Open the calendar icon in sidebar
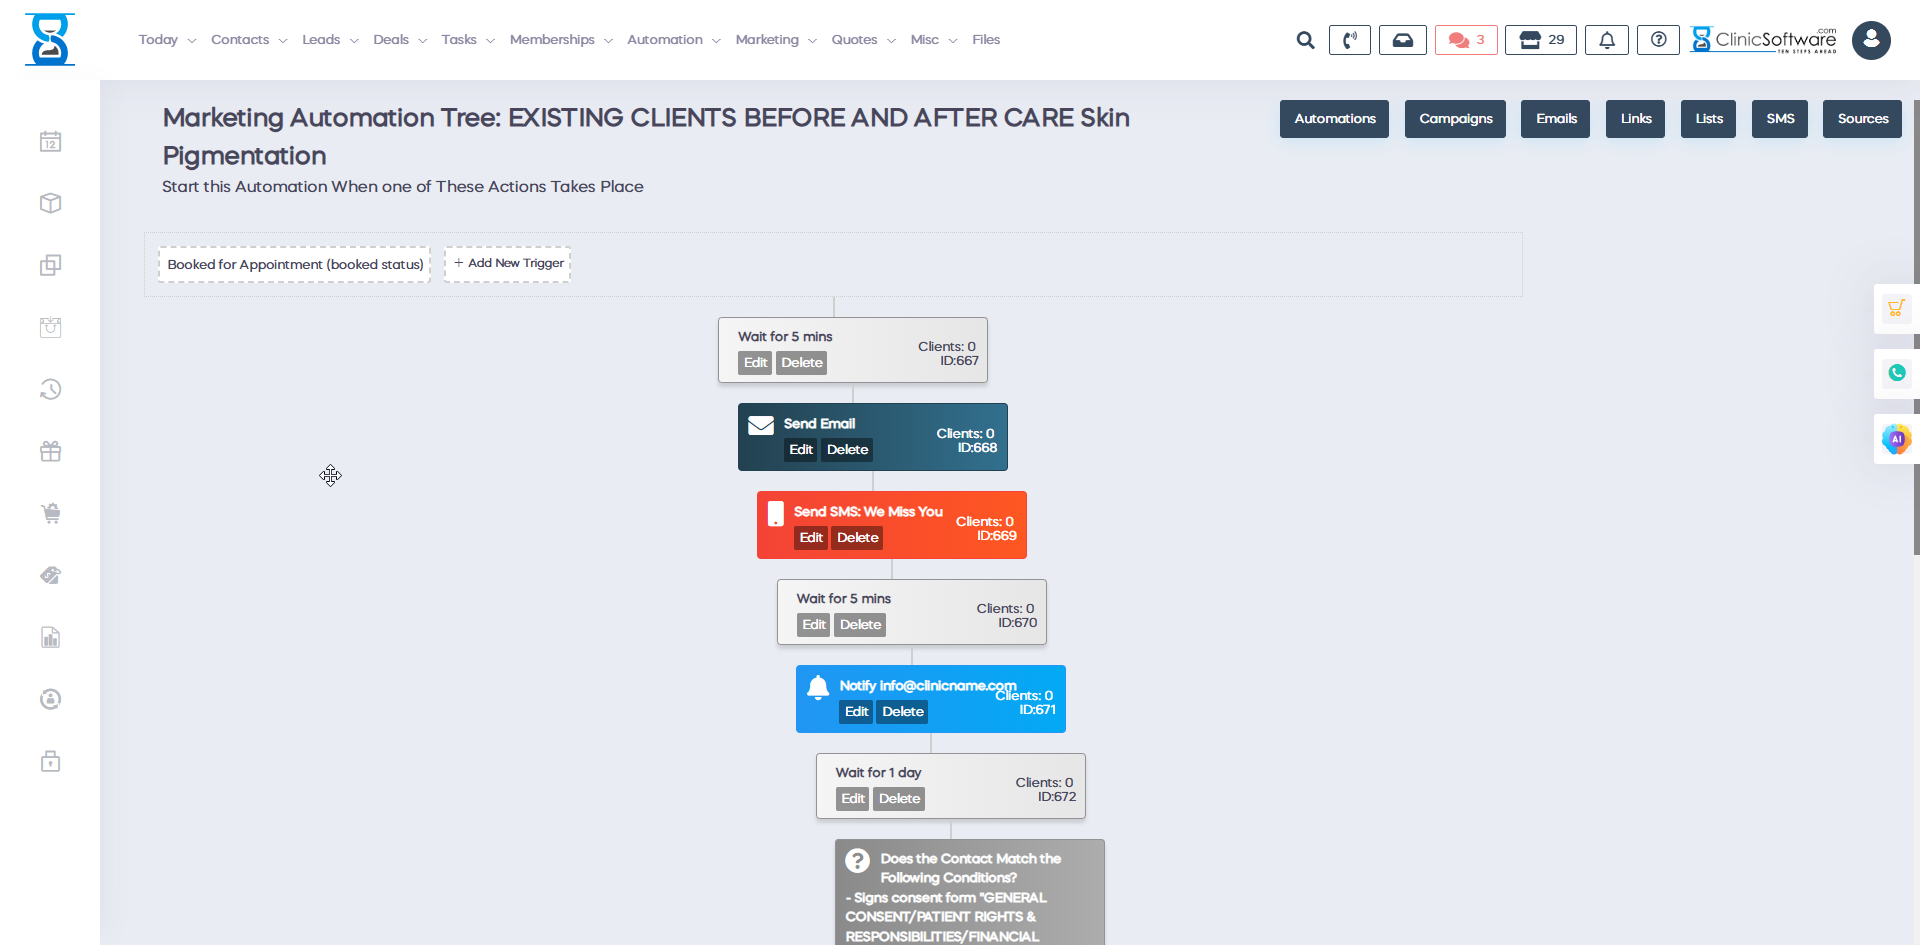 tap(51, 142)
